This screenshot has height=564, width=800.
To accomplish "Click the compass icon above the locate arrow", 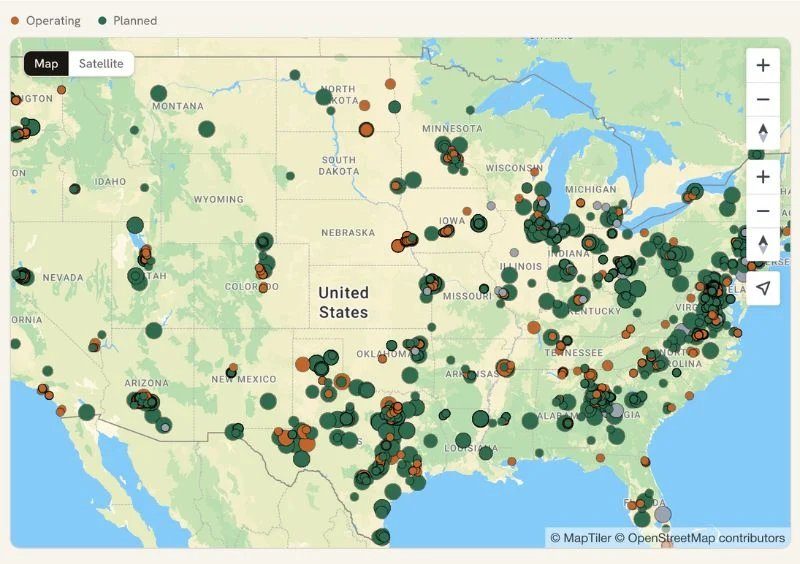I will [x=763, y=244].
